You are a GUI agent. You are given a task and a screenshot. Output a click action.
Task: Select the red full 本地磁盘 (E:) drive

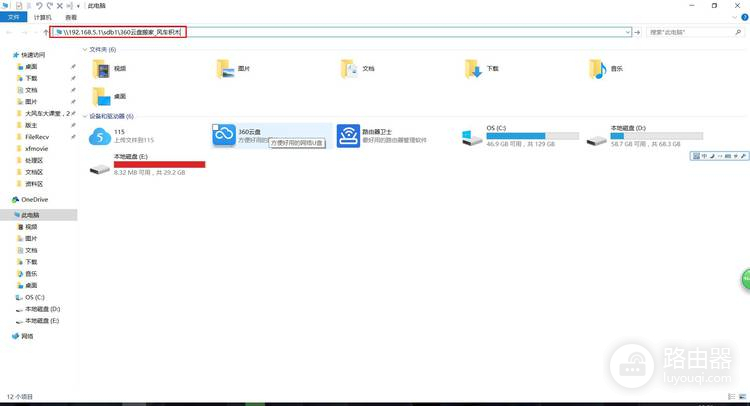(x=148, y=164)
